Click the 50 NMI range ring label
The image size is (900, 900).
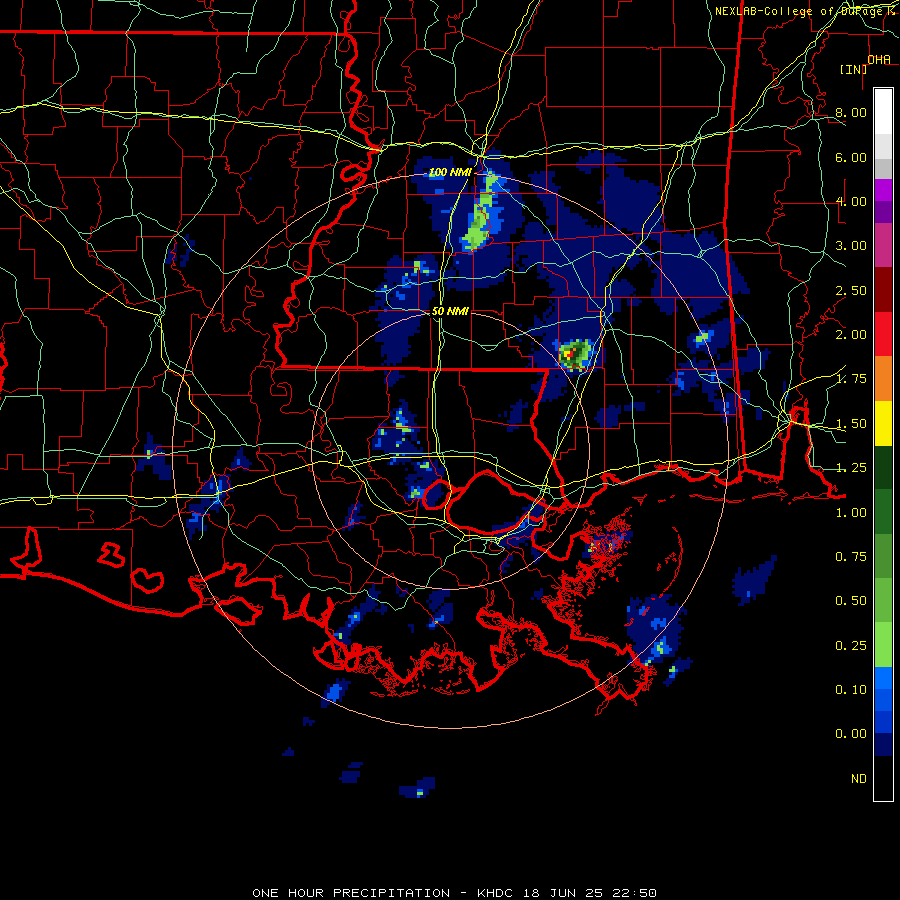(x=450, y=311)
